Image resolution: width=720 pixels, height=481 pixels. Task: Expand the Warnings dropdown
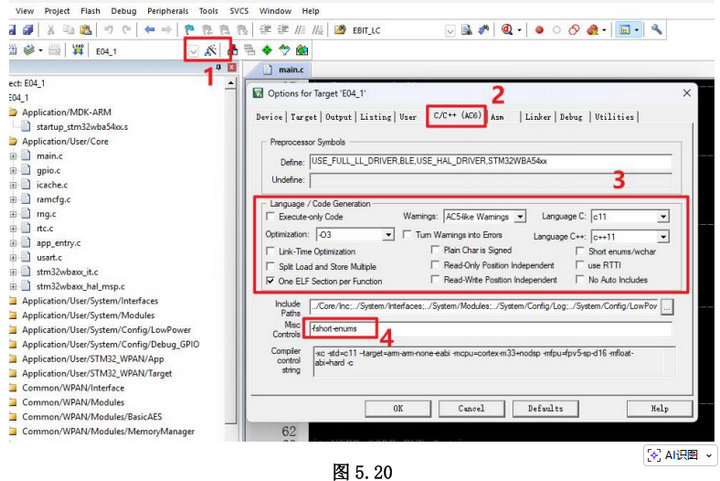(520, 216)
